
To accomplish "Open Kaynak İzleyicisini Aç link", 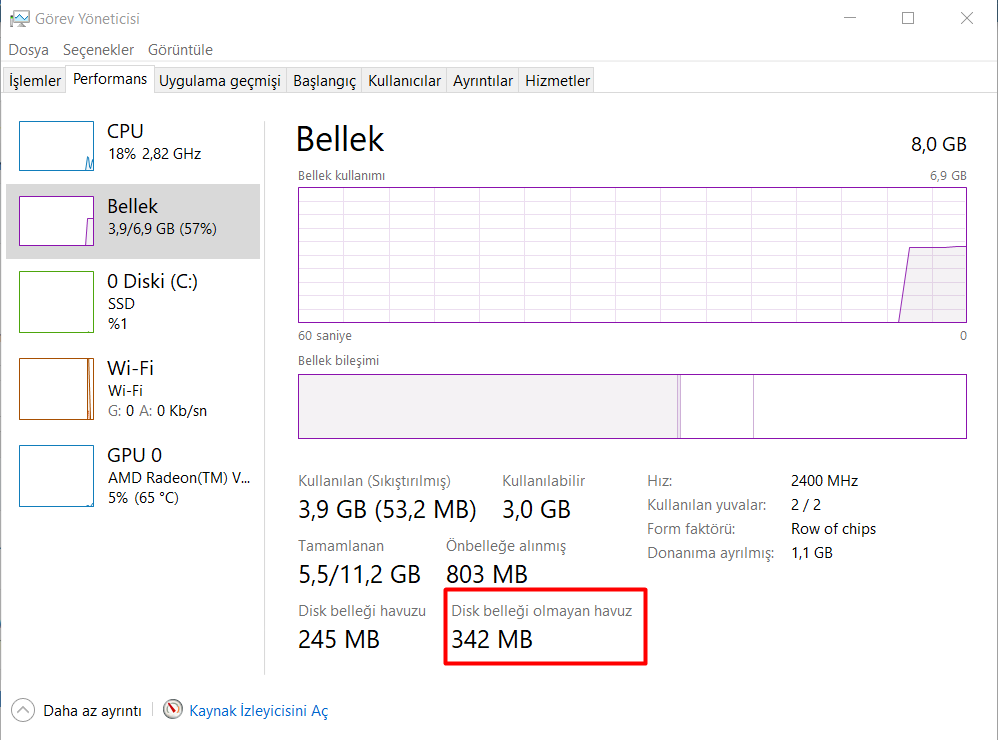I will point(258,711).
